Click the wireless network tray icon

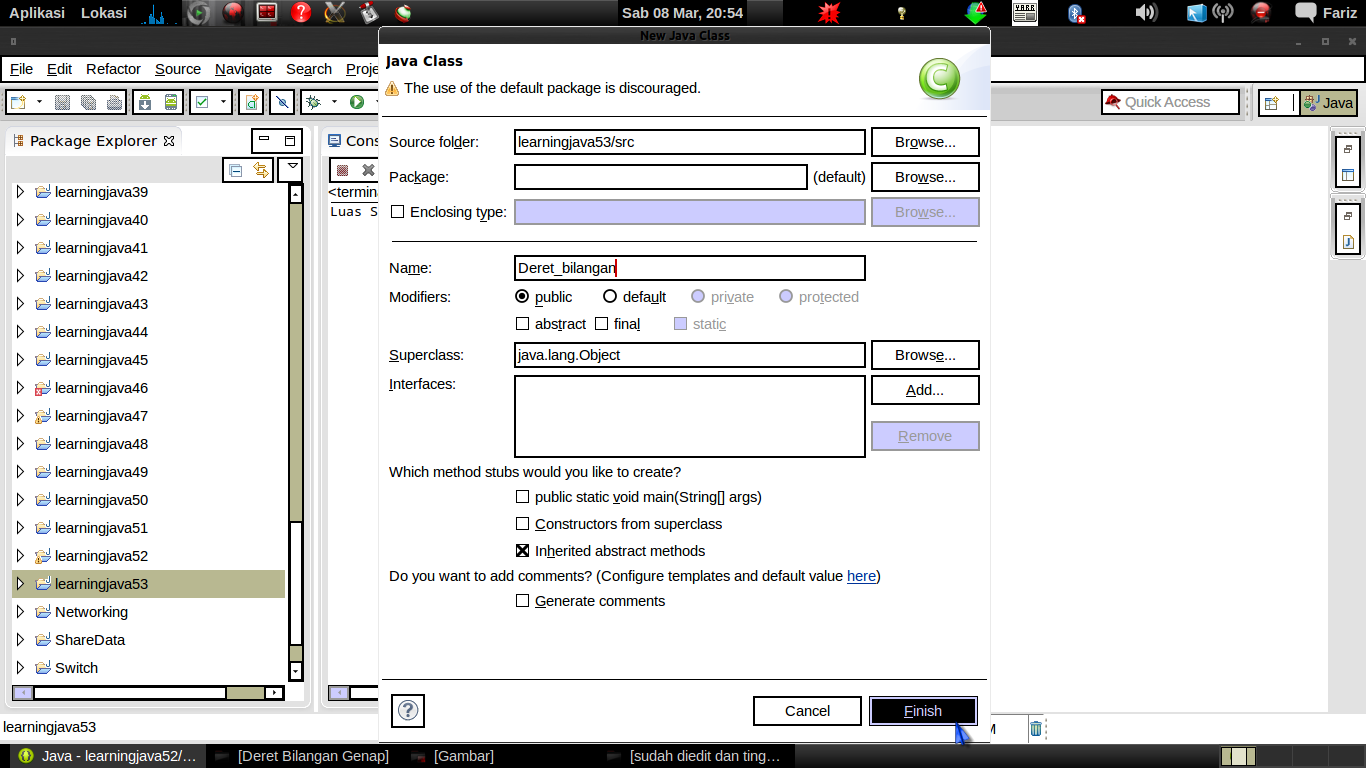1223,13
